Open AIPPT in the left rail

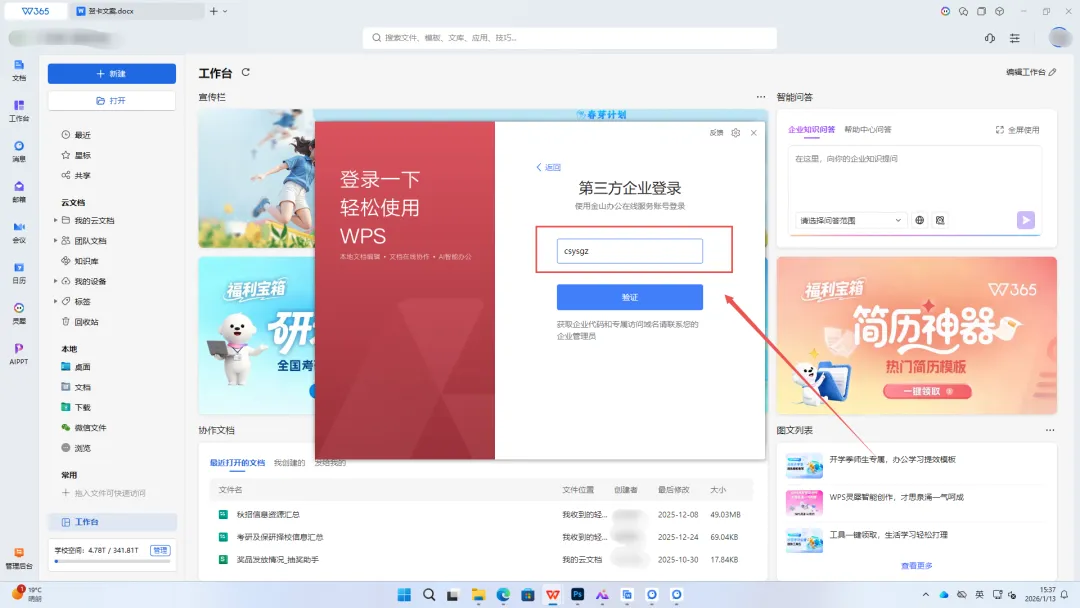19,354
